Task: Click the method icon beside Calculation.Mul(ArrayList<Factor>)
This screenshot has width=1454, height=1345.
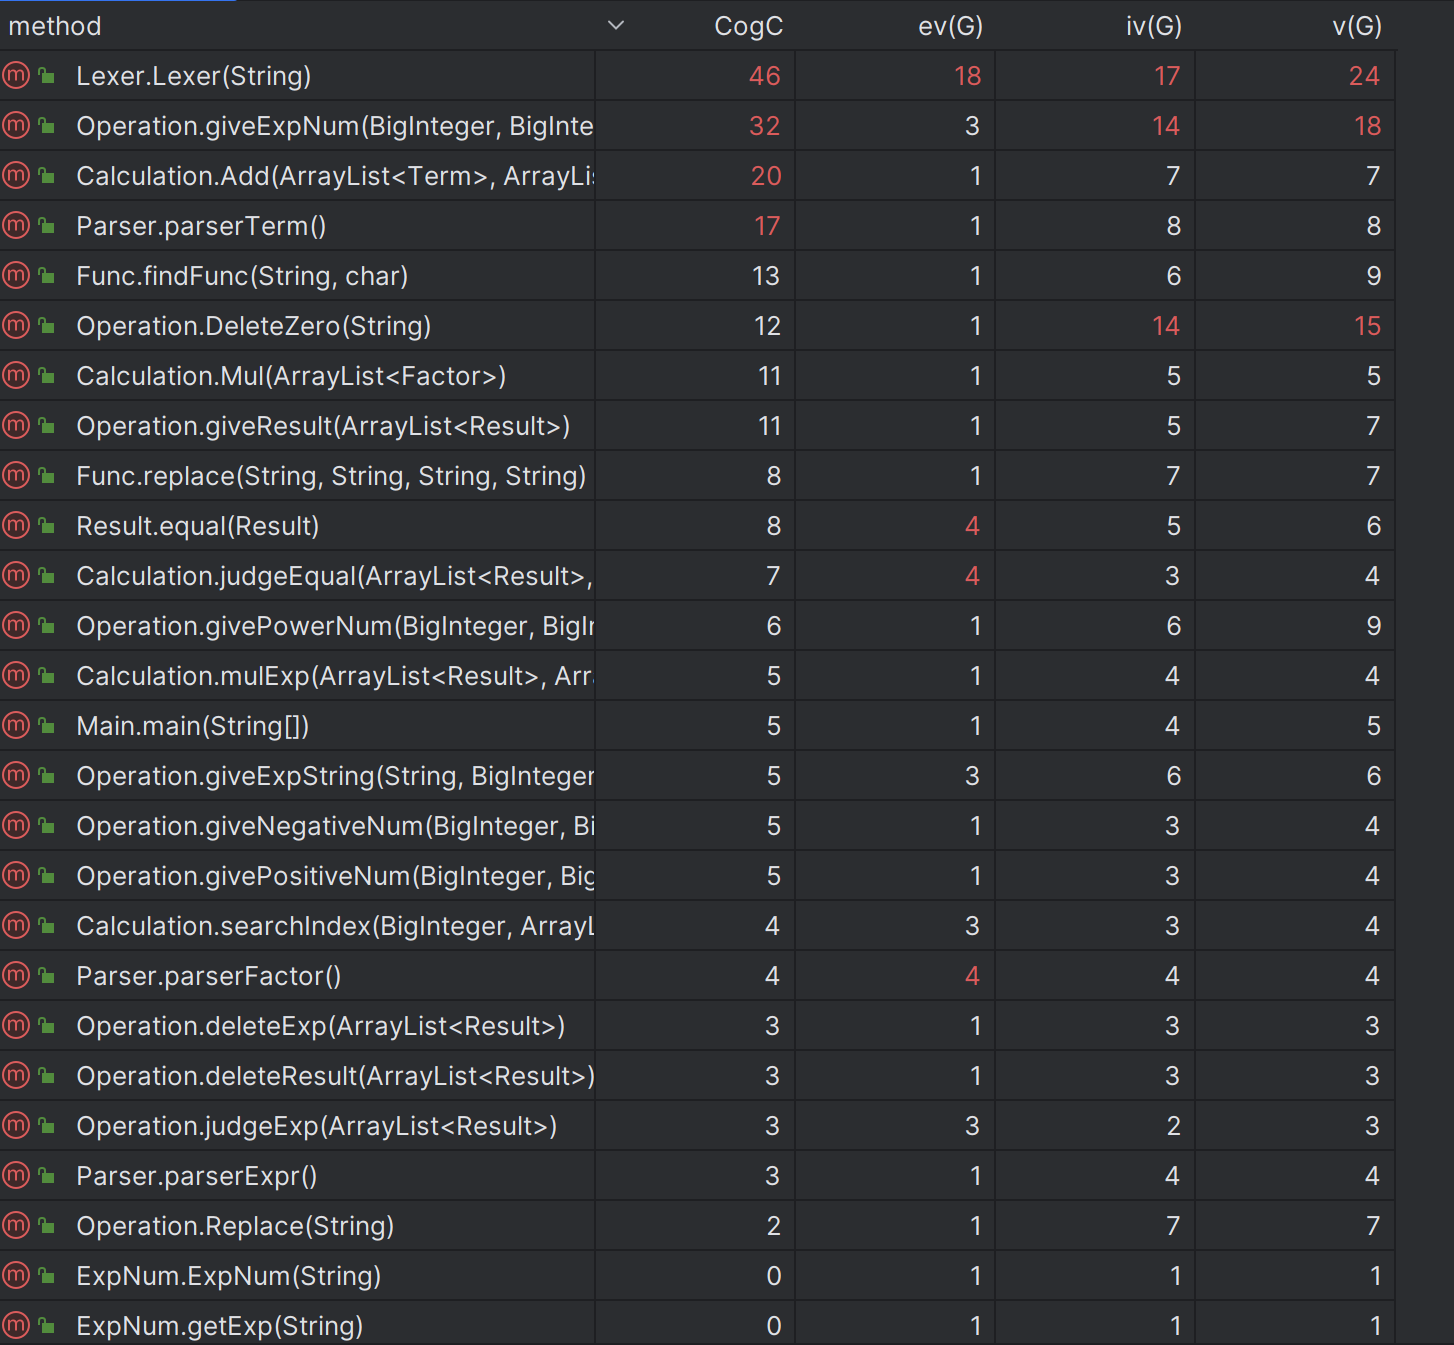Action: (16, 375)
